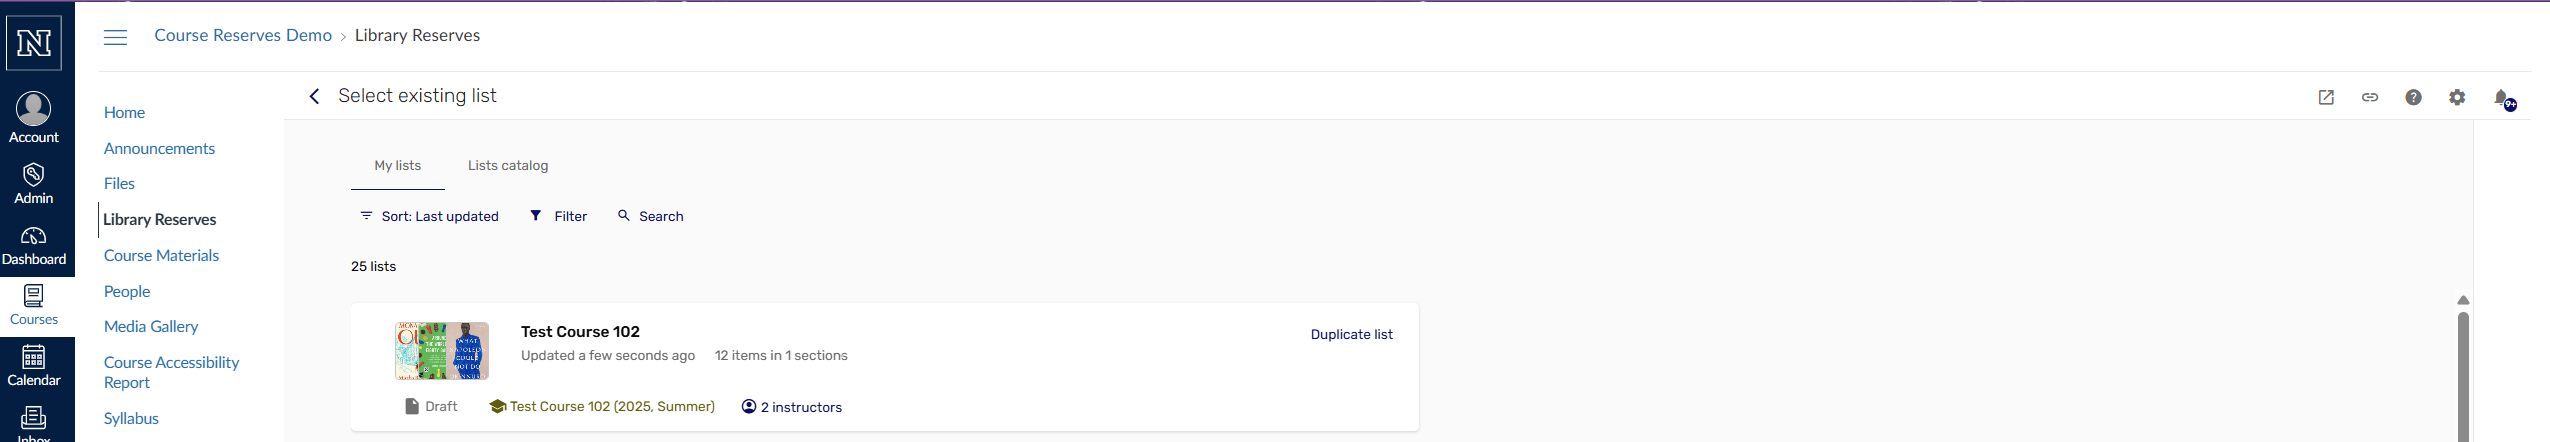Screen dimensions: 2550x442
Task: Open the help question mark icon
Action: pyautogui.click(x=2413, y=97)
